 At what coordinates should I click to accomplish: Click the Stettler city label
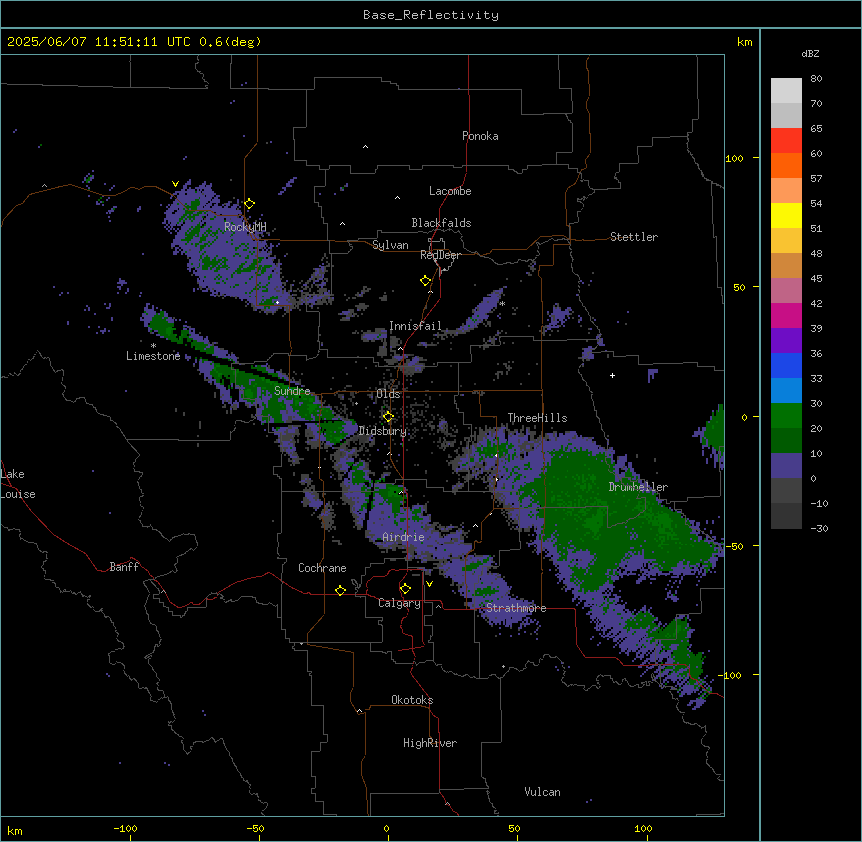click(x=634, y=237)
